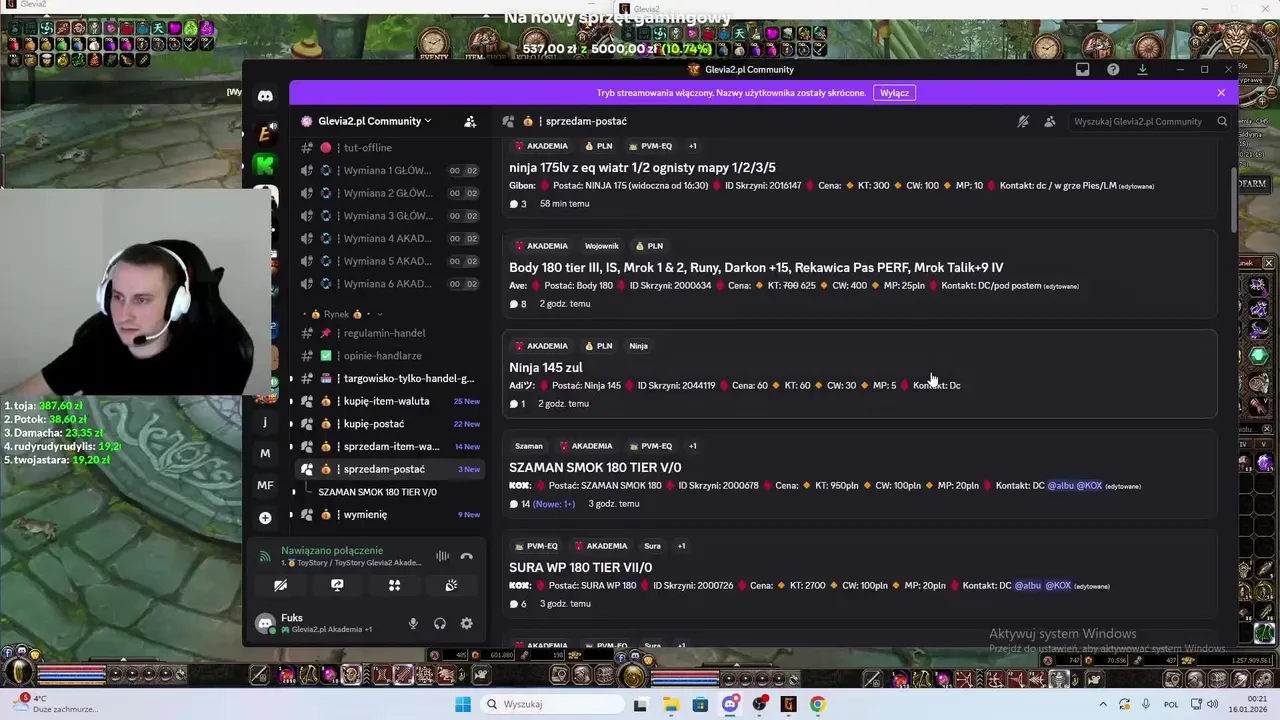This screenshot has width=1280, height=720.
Task: Open the soundboard icon
Action: tap(451, 586)
